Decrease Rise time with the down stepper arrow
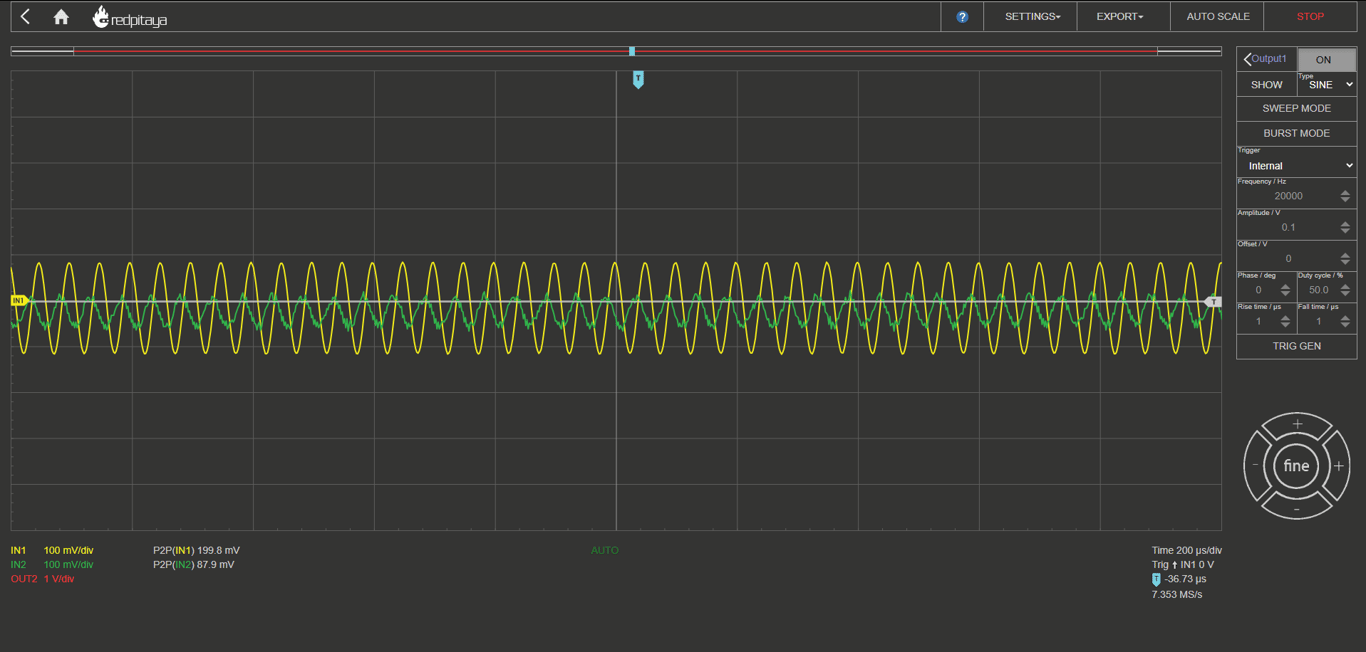This screenshot has width=1366, height=652. [x=1285, y=325]
